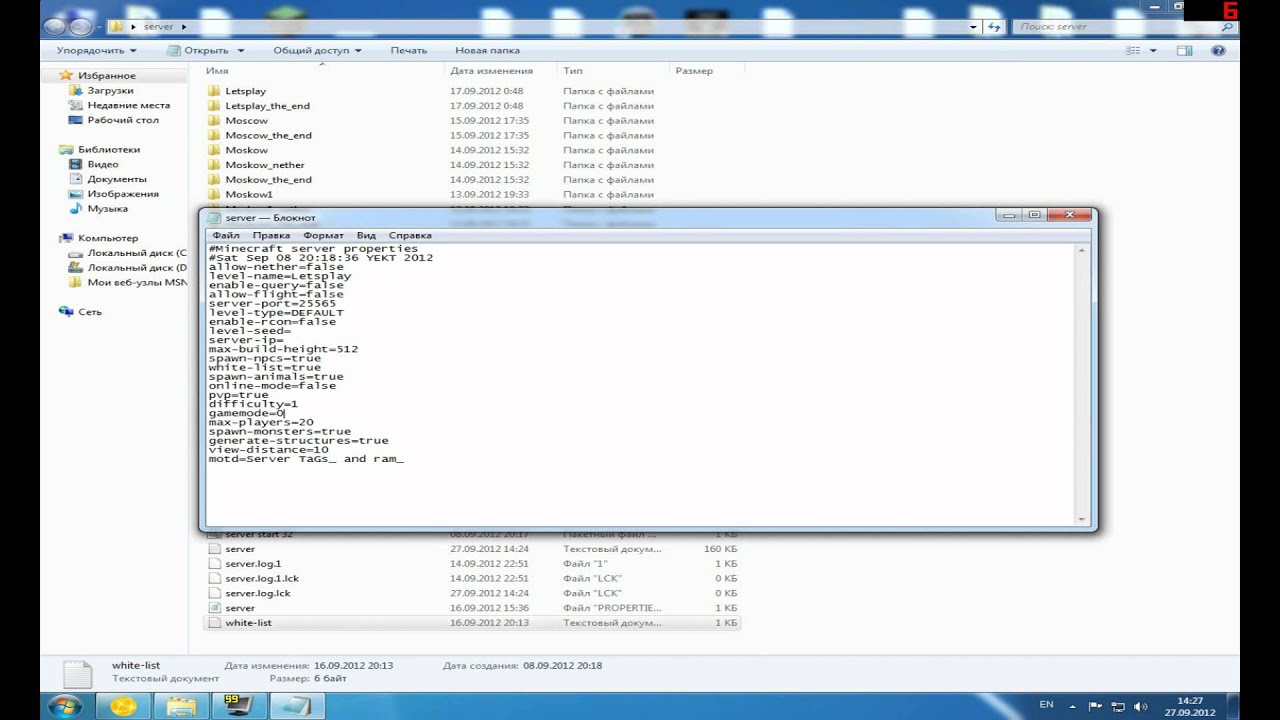1280x720 pixels.
Task: Click the Документы library icon
Action: 76,179
